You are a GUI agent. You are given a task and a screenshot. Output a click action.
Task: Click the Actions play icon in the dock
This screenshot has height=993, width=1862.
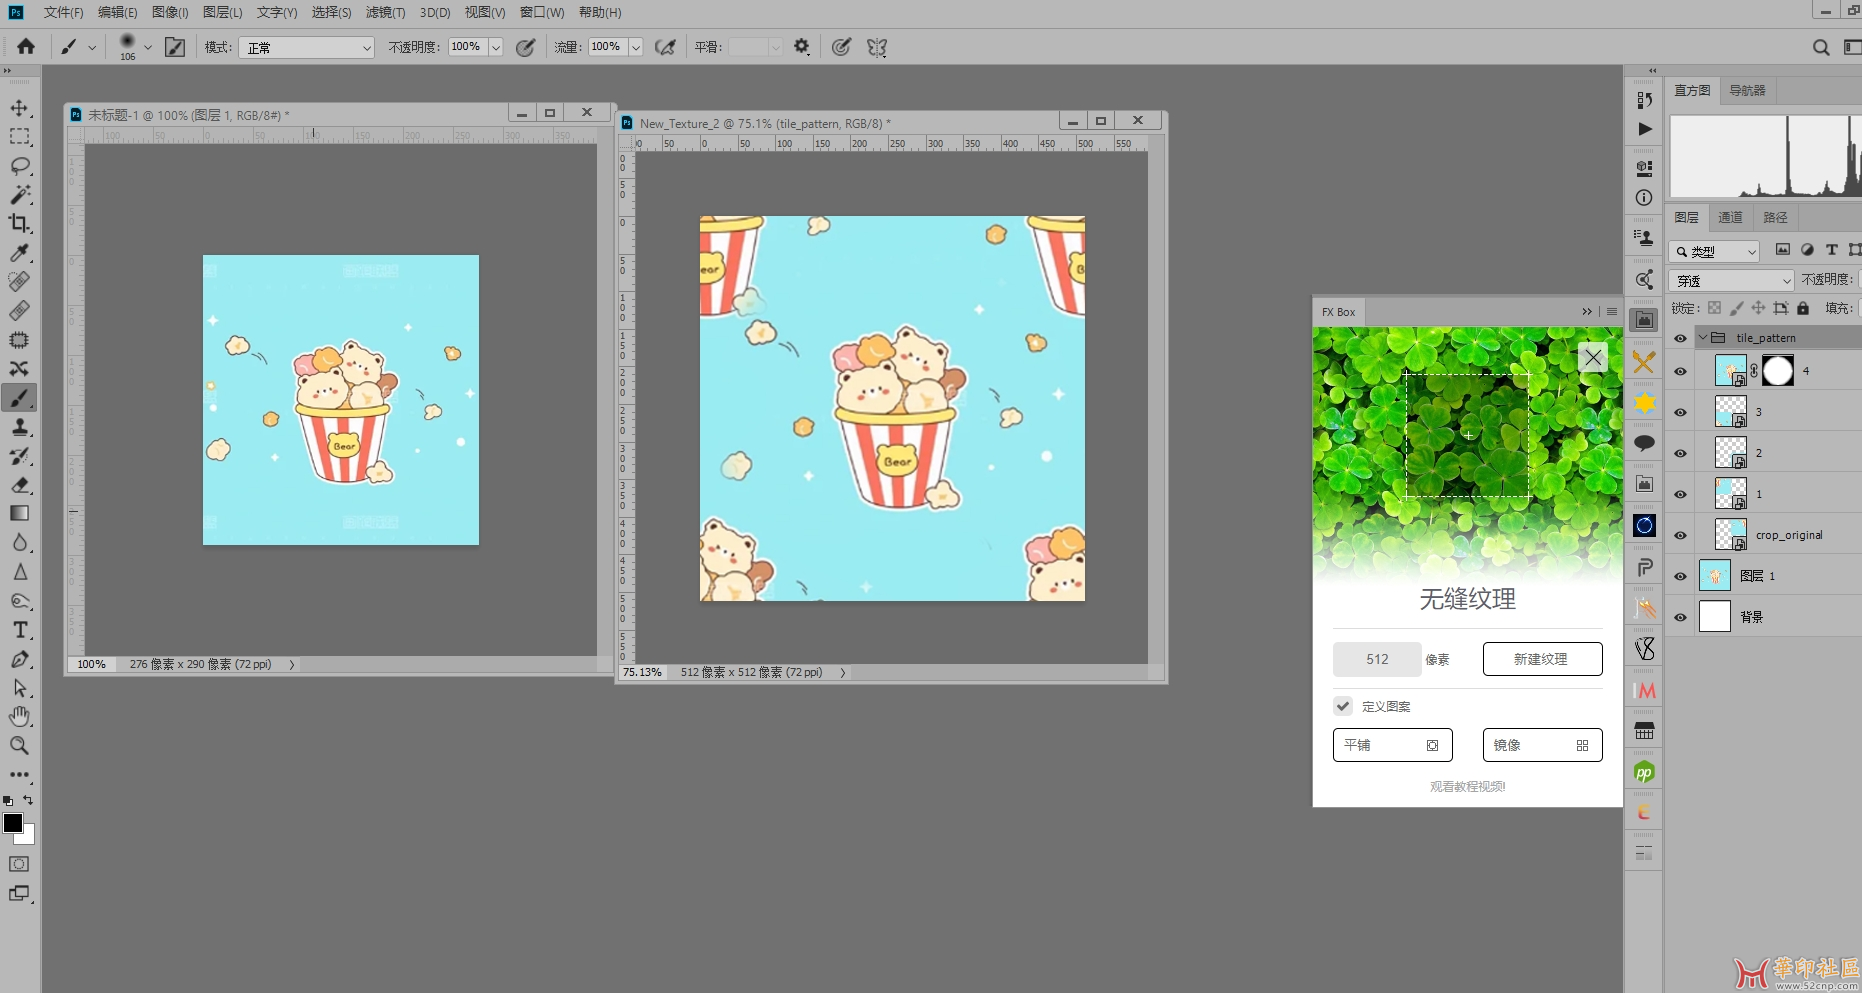pos(1645,129)
